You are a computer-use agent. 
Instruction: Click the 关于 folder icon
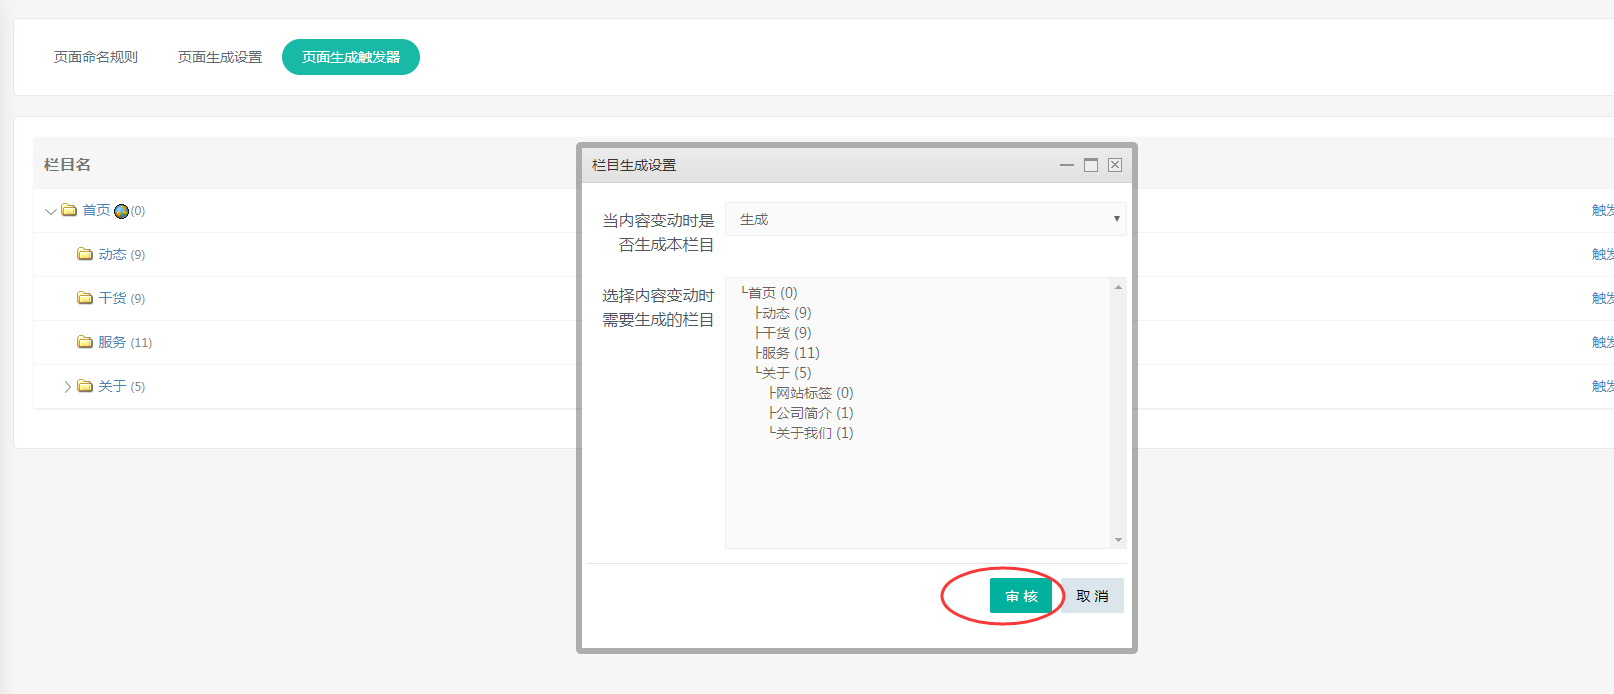tap(85, 386)
